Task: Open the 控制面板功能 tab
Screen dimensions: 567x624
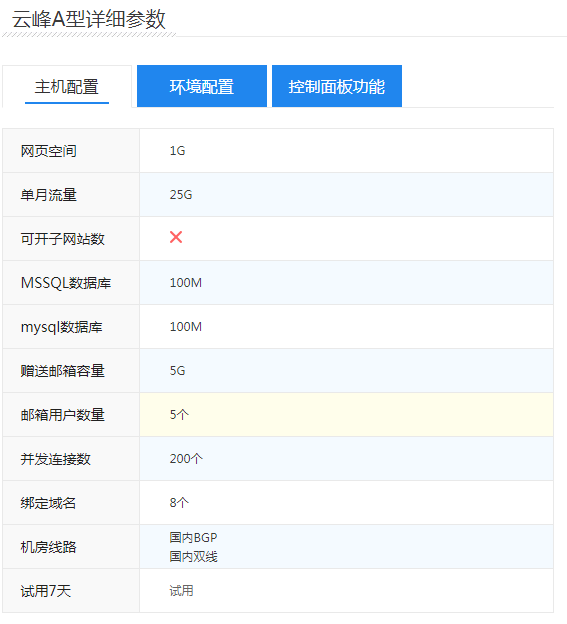Action: [x=337, y=86]
